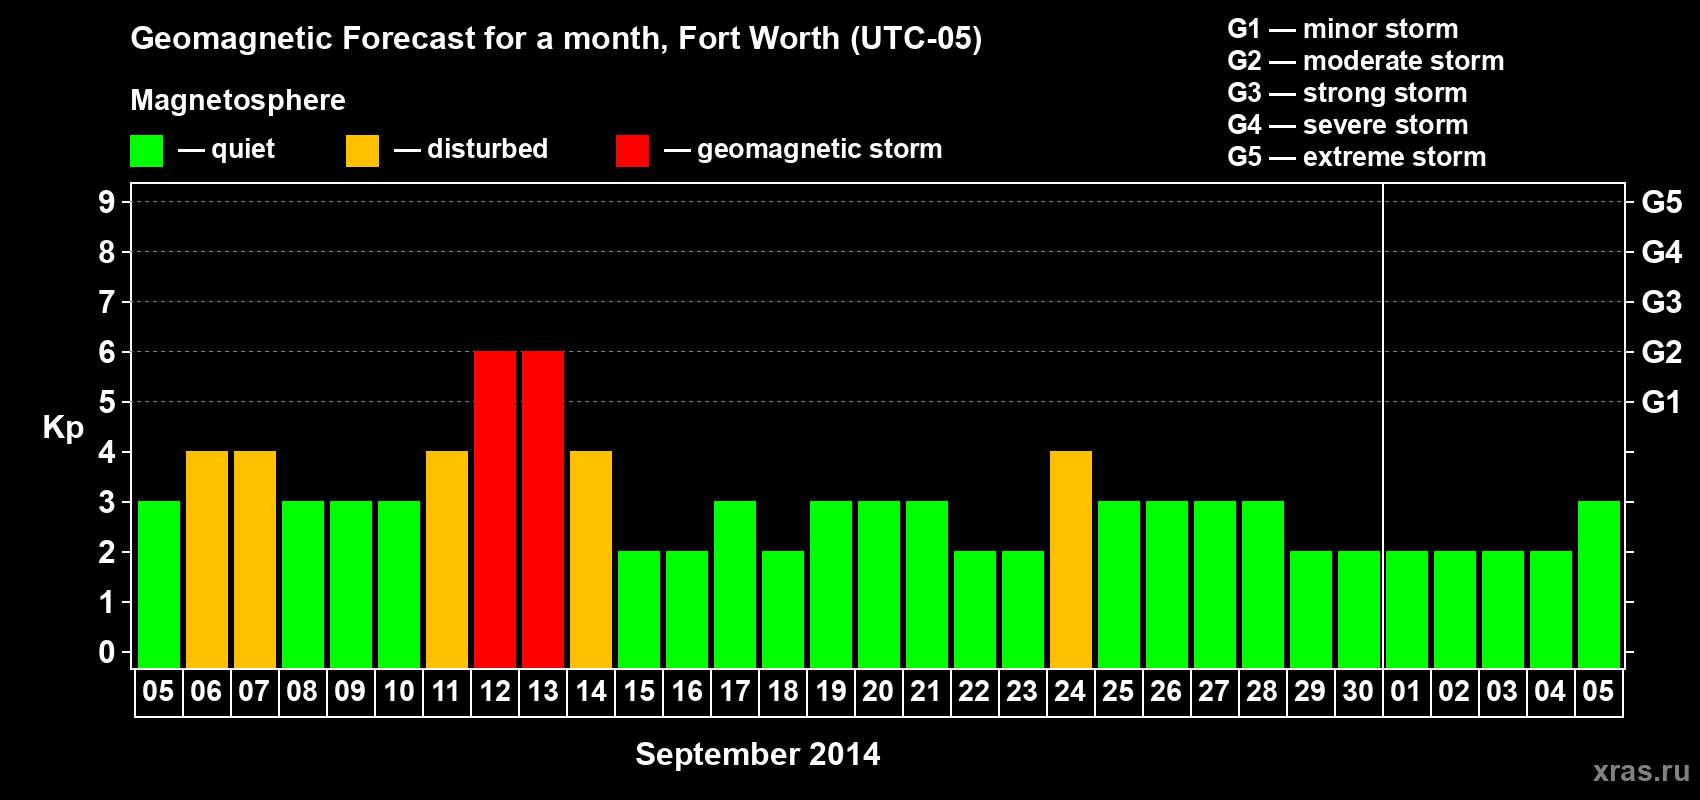Click the 'G2 — moderate storm' legend text
This screenshot has width=1700, height=800.
tap(1366, 61)
